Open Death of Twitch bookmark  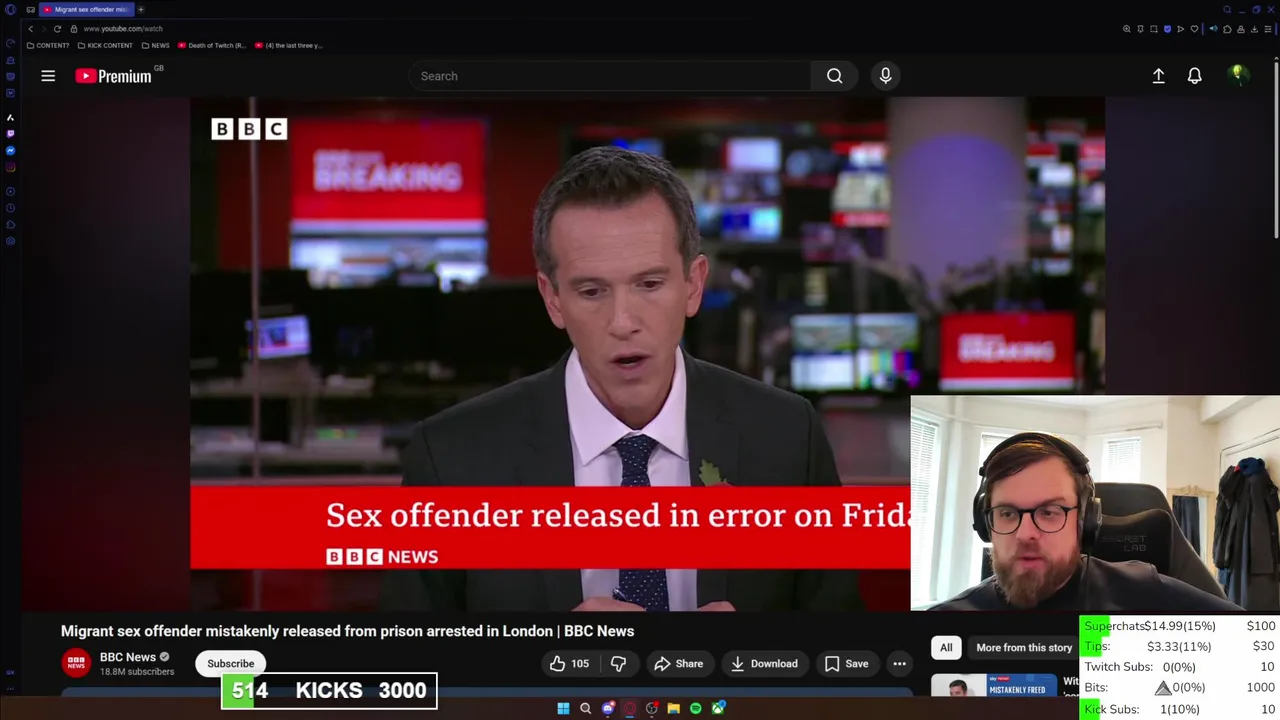212,45
